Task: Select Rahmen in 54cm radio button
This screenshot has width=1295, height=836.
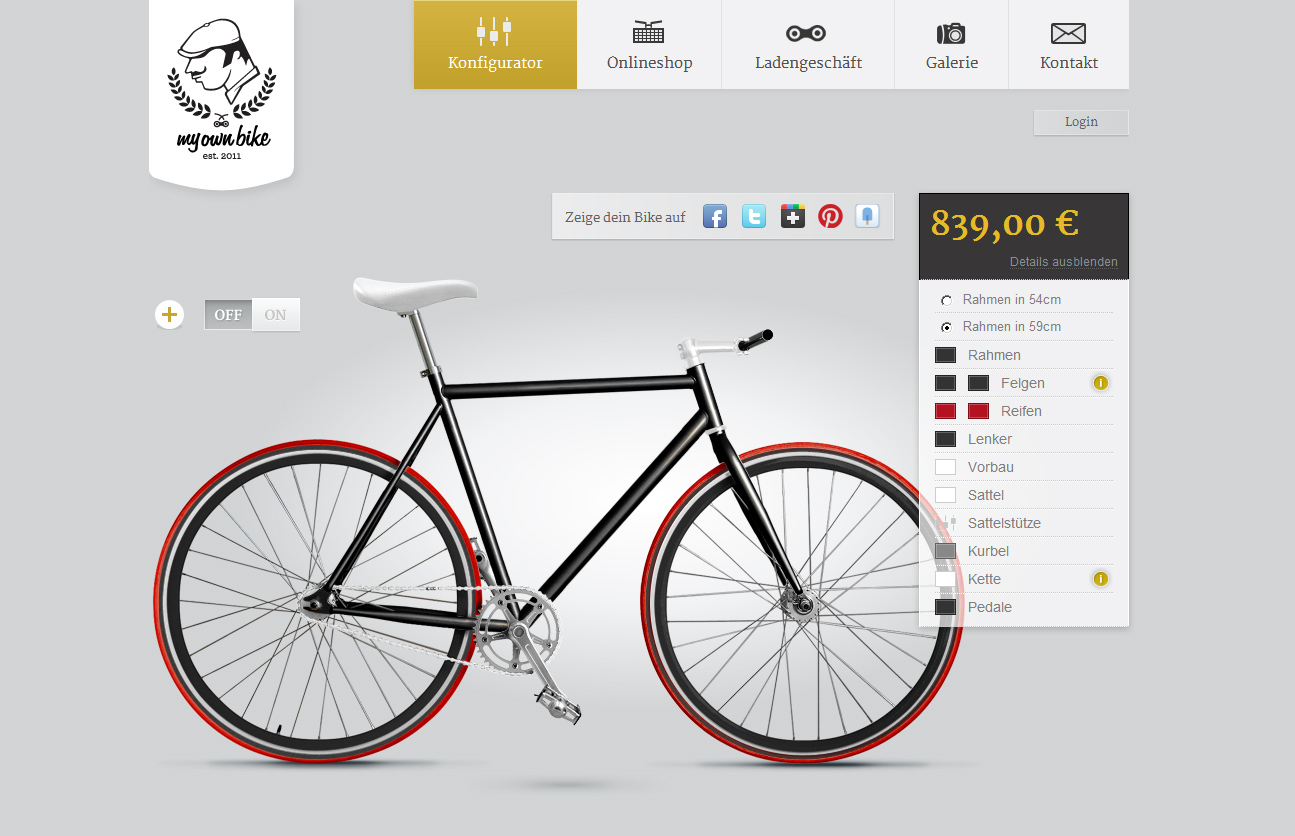Action: tap(946, 300)
